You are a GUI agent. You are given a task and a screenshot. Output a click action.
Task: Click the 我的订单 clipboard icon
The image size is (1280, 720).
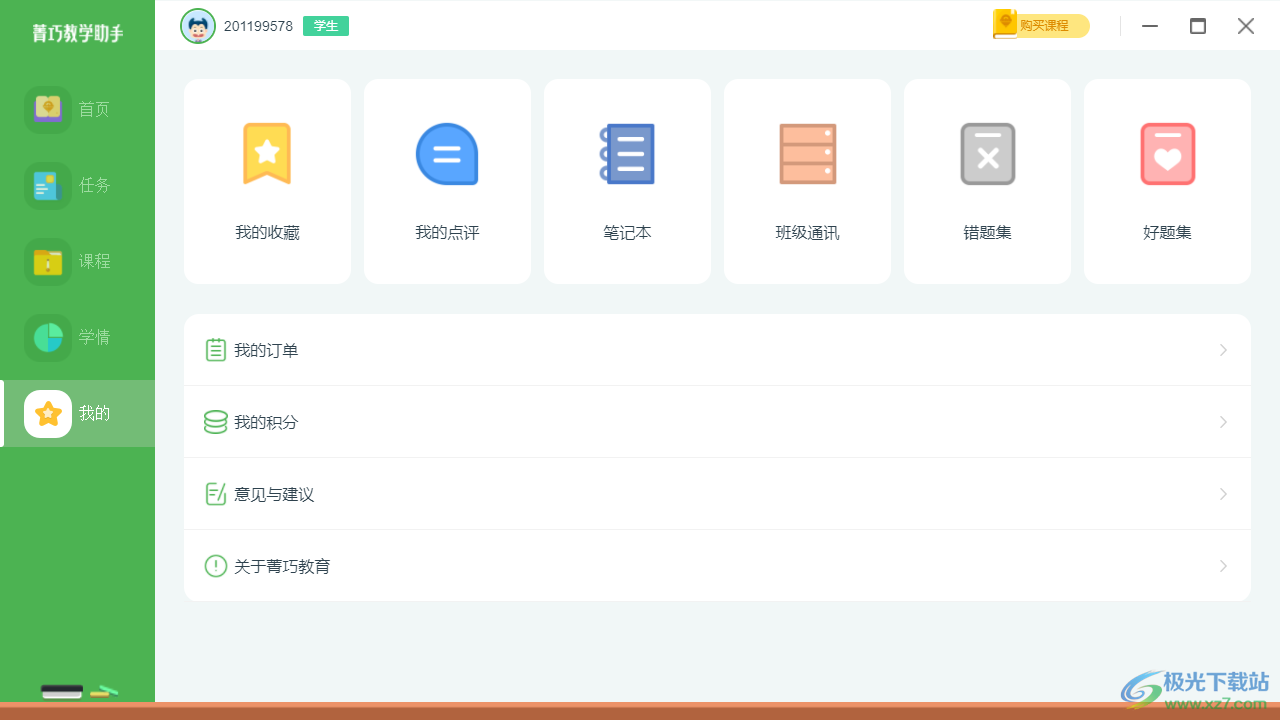coord(215,350)
